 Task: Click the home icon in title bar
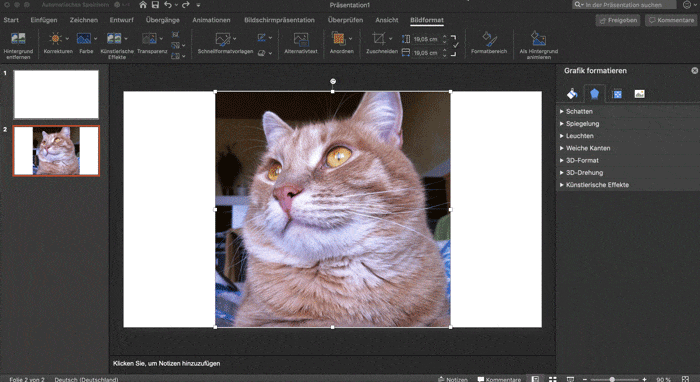point(143,5)
